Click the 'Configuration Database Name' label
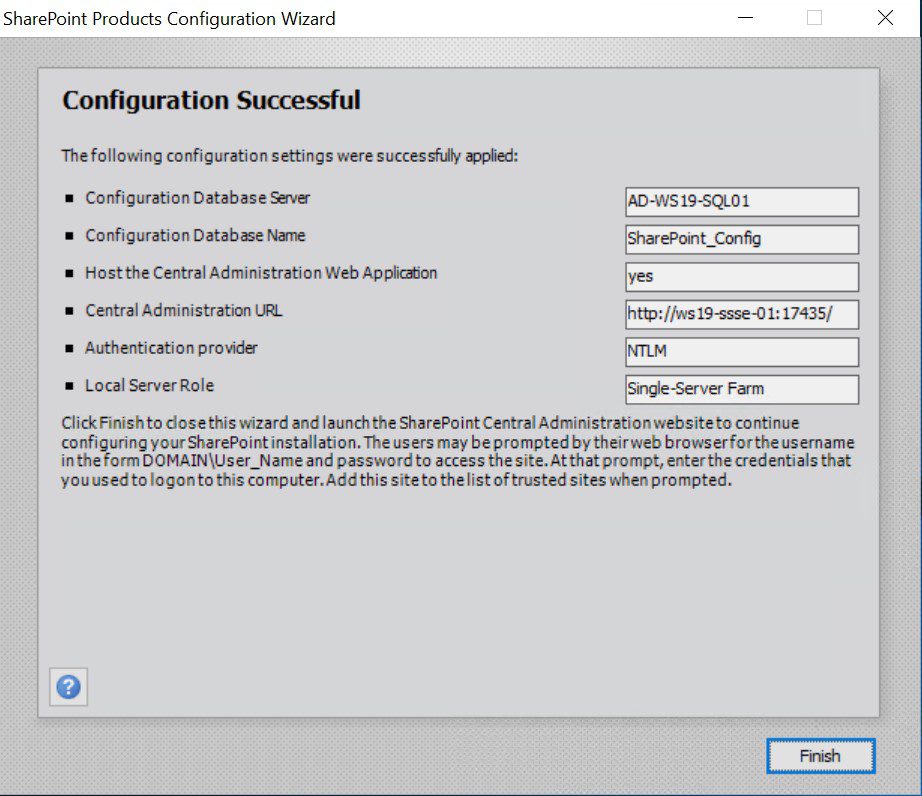 pyautogui.click(x=195, y=236)
